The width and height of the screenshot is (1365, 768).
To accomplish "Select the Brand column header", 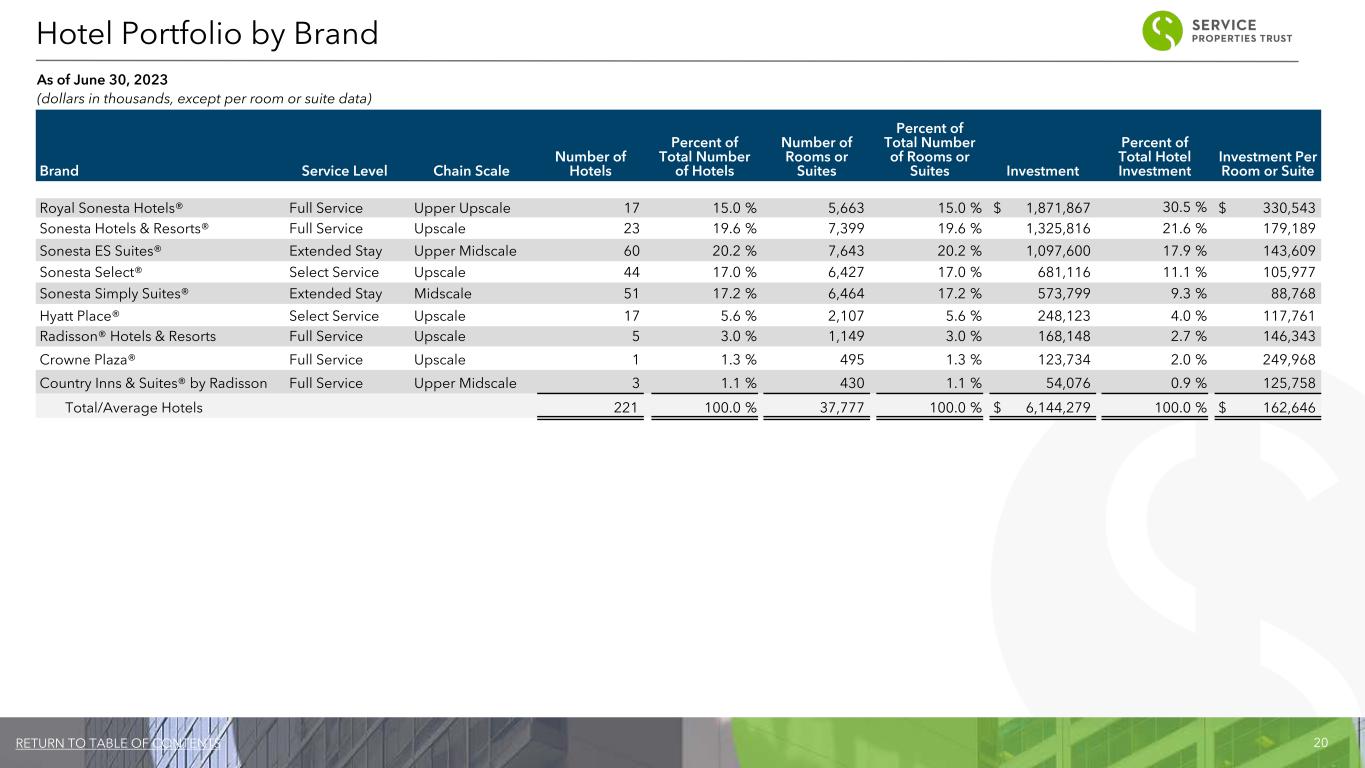I will coord(59,171).
